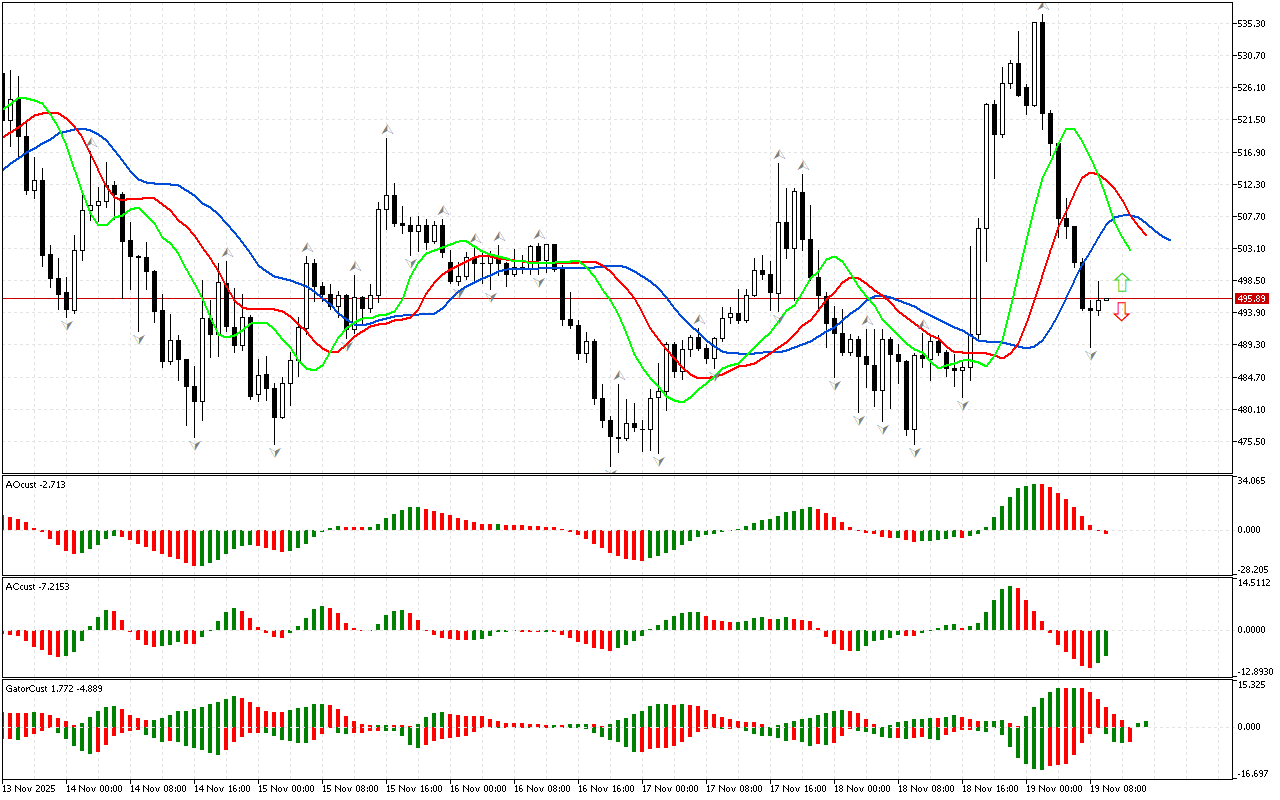Click the 13 Nov 2025 date label
The width and height of the screenshot is (1280, 800).
coord(30,788)
